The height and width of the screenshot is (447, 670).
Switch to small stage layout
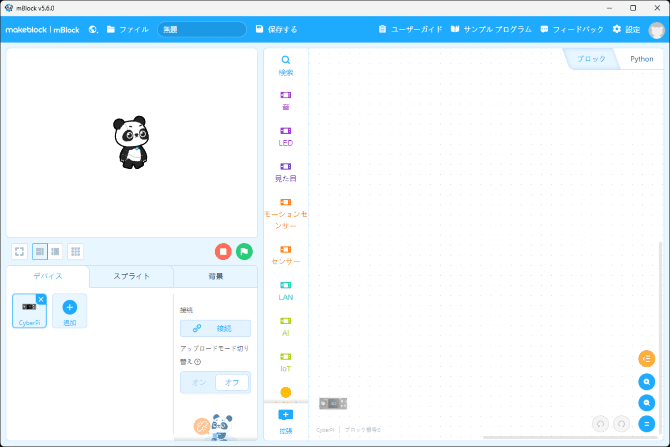[55, 251]
